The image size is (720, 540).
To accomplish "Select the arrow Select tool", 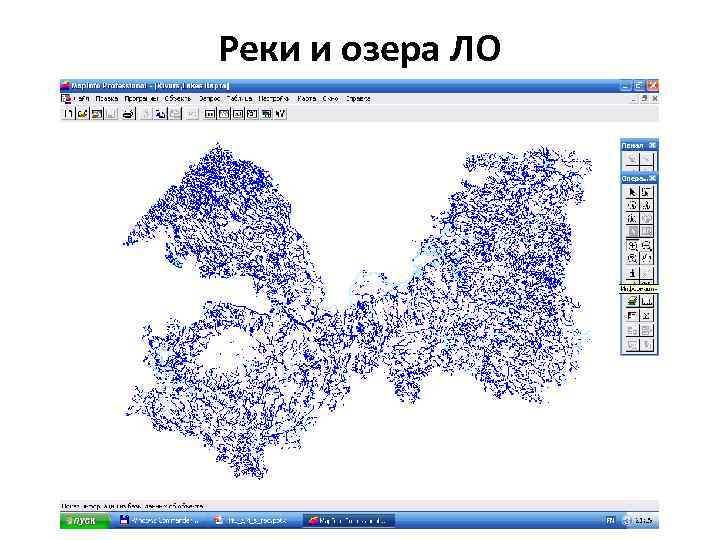I will pos(632,192).
